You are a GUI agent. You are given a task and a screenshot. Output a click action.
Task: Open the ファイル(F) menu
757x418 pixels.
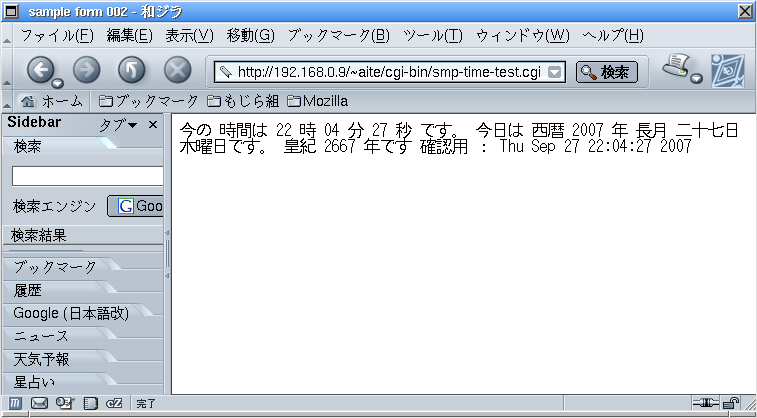(57, 36)
